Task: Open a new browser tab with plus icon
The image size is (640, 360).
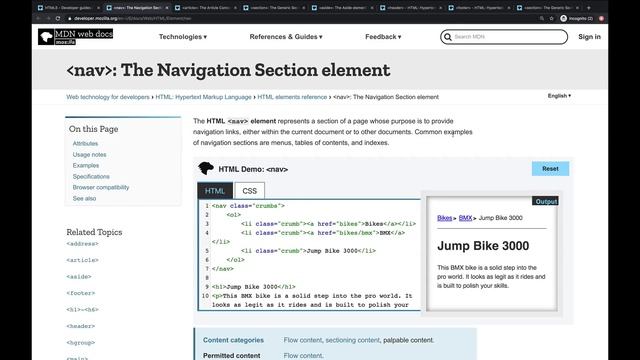Action: 589,7
